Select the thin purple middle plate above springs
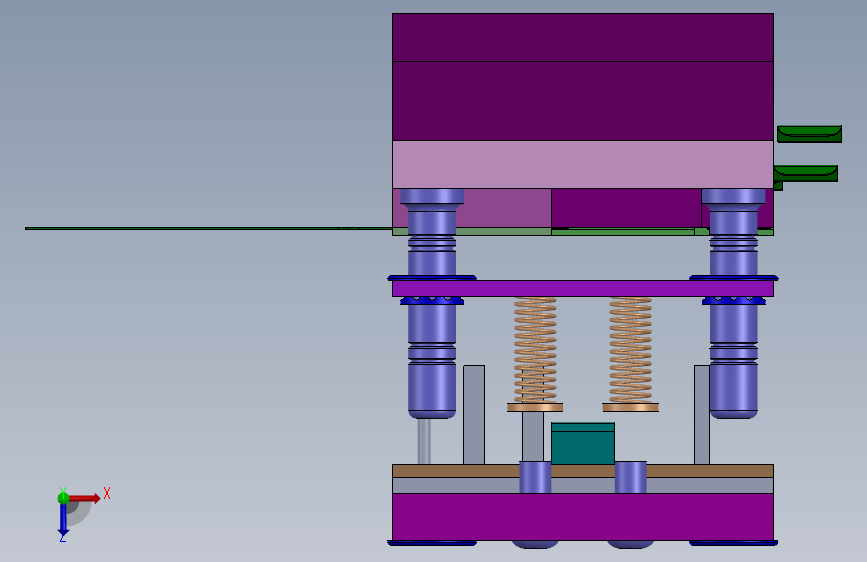The width and height of the screenshot is (867, 562). (x=583, y=289)
